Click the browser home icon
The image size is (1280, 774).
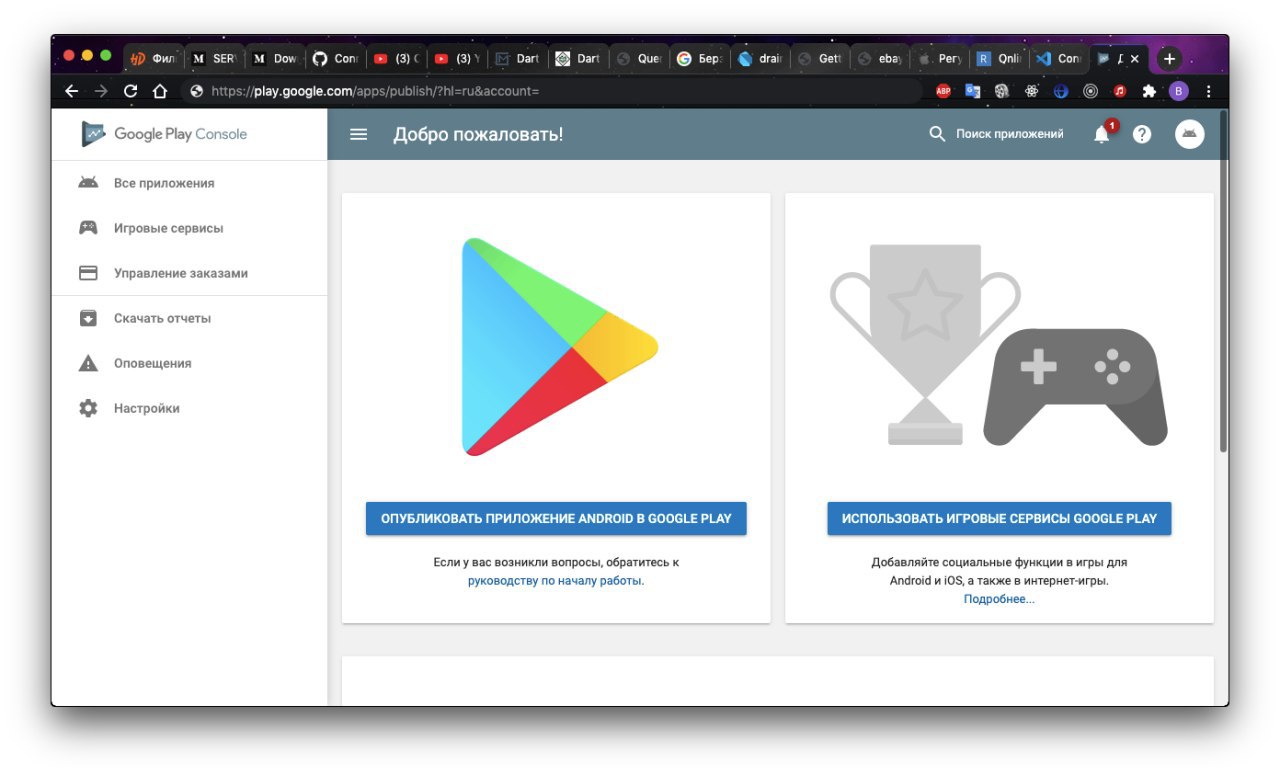[x=159, y=91]
